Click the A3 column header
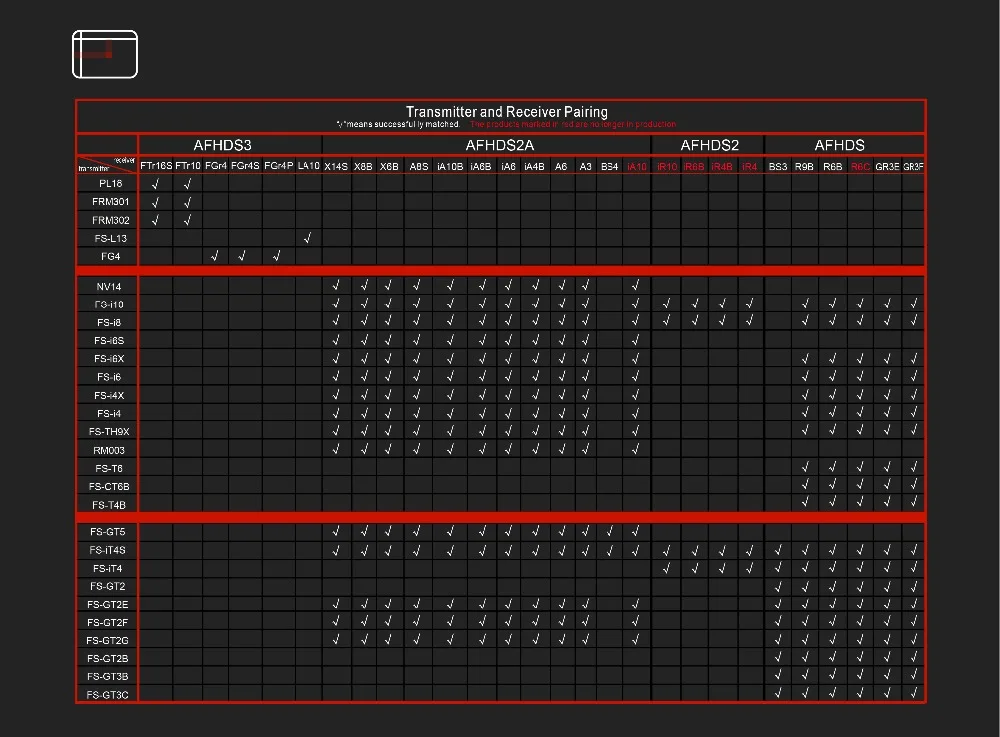The width and height of the screenshot is (1000, 737). pos(585,166)
